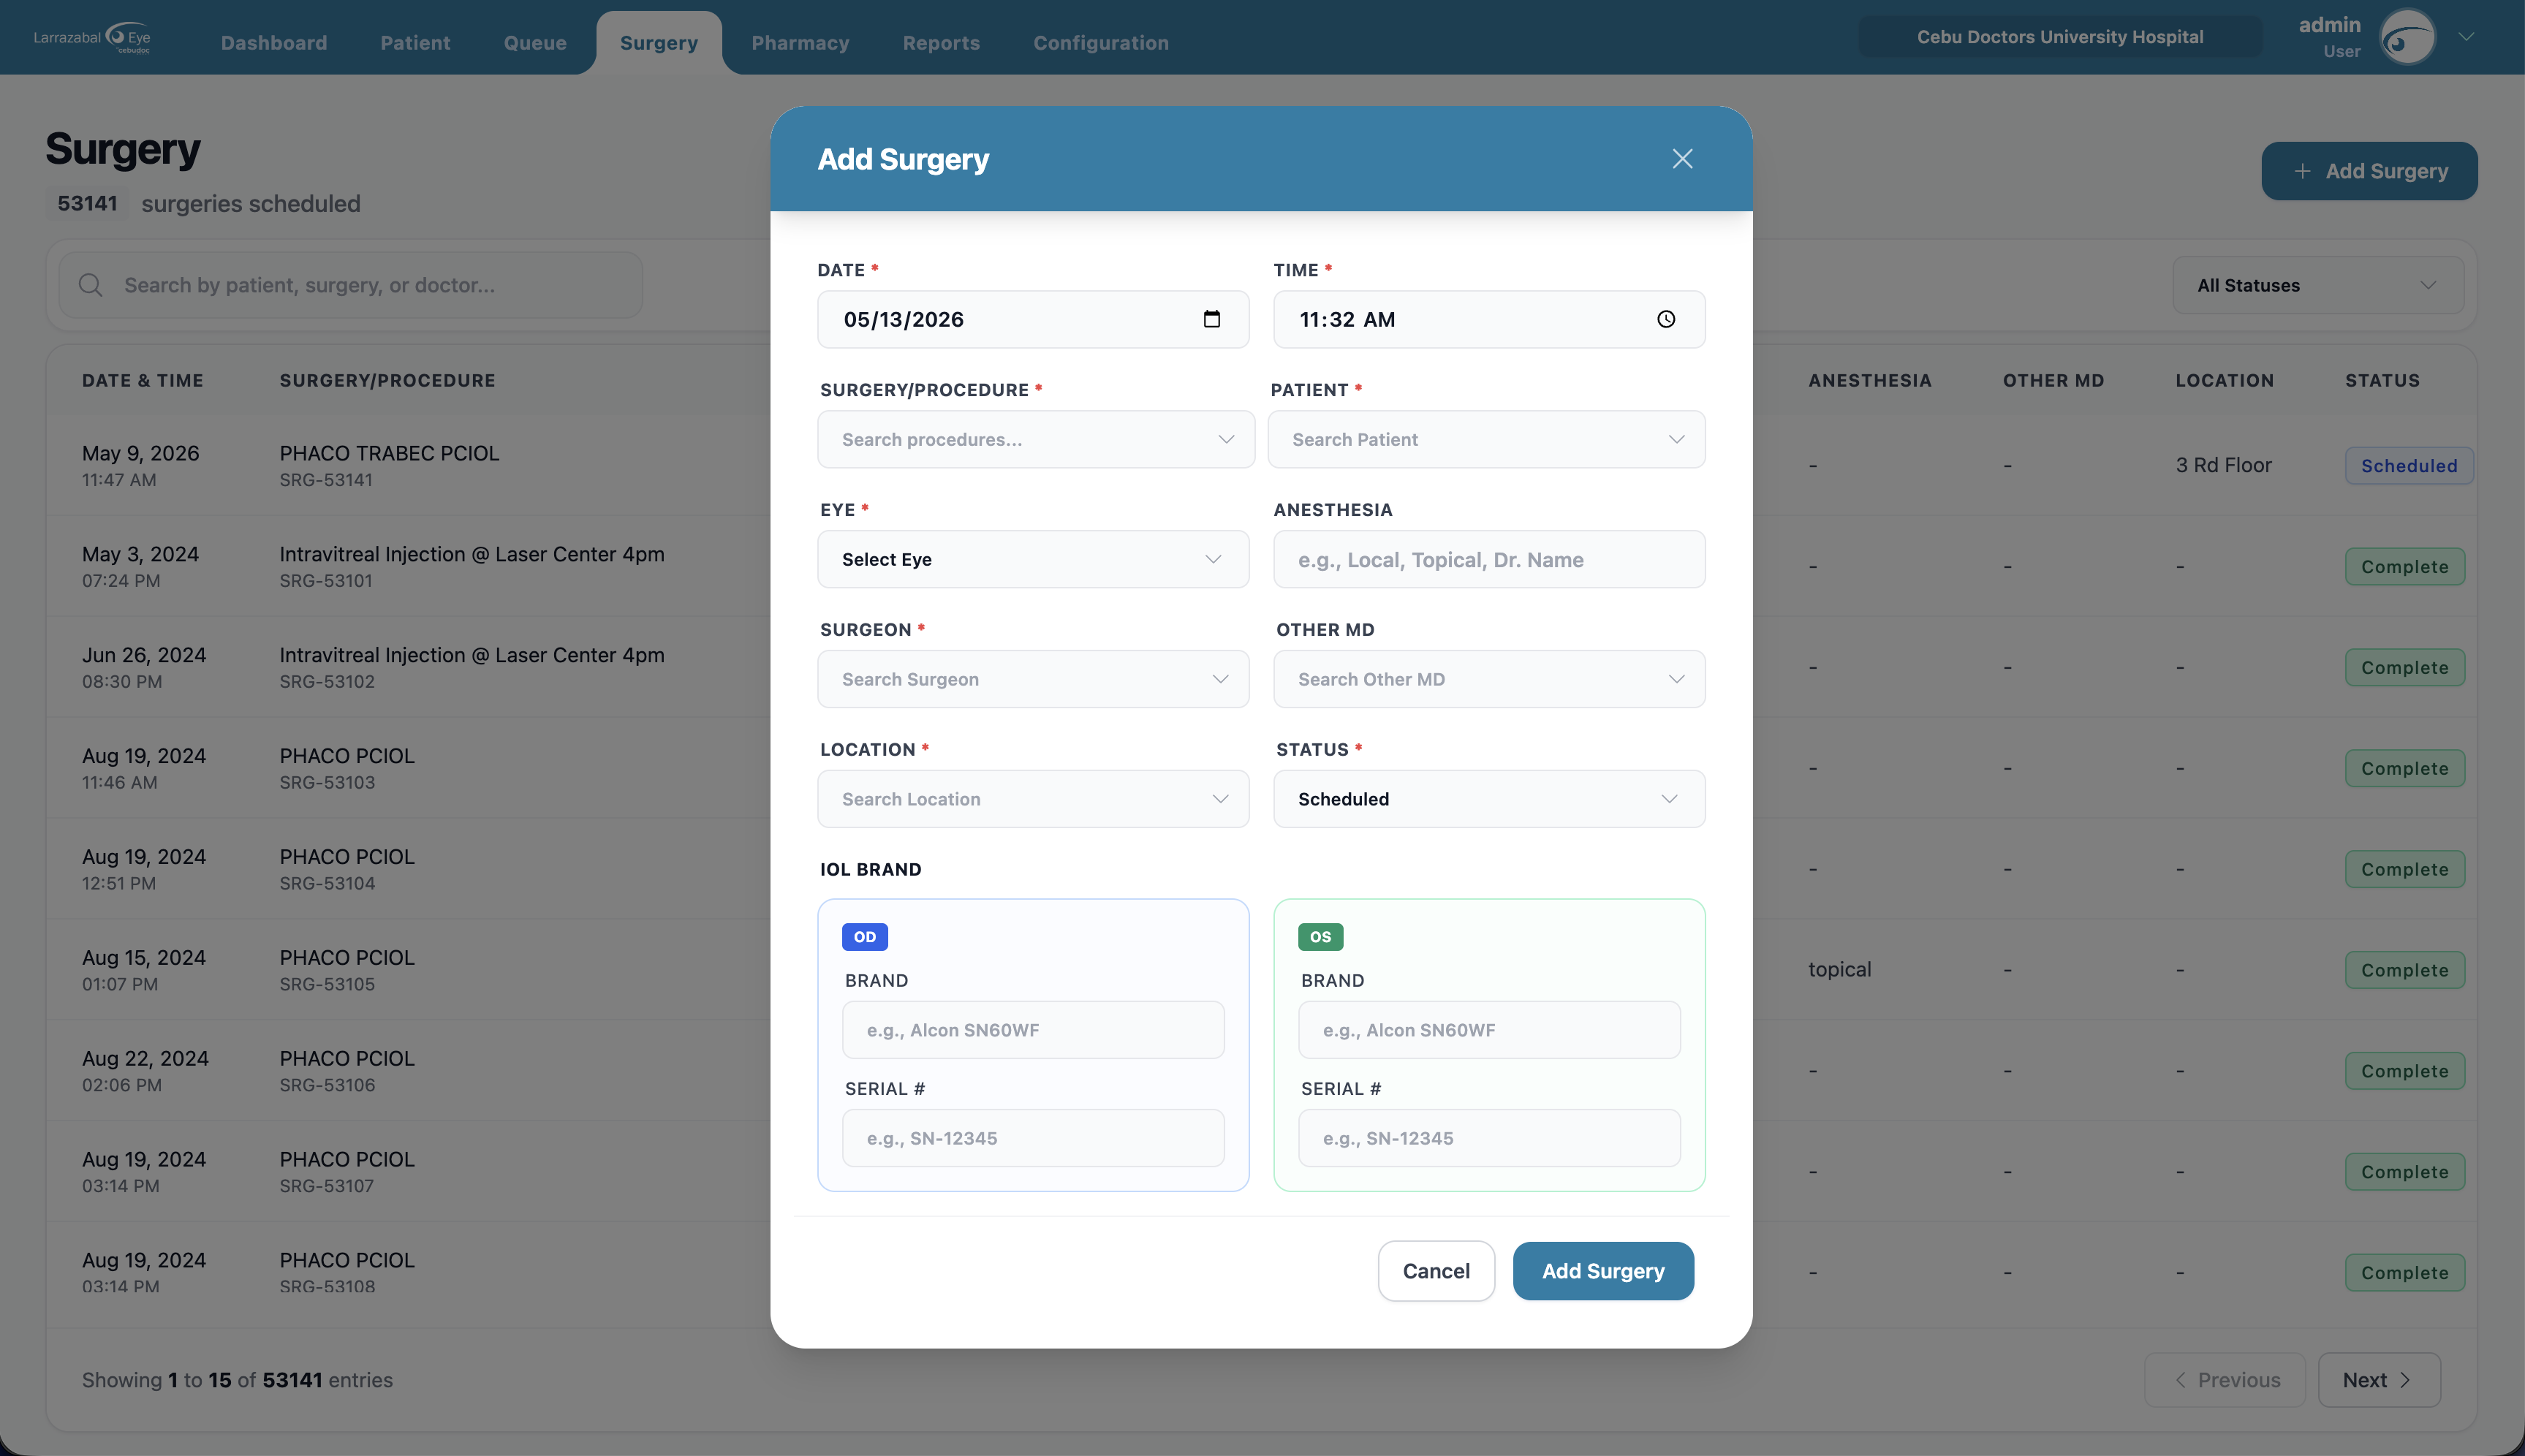The height and width of the screenshot is (1456, 2525).
Task: Click the OD Brand input field
Action: click(1033, 1030)
